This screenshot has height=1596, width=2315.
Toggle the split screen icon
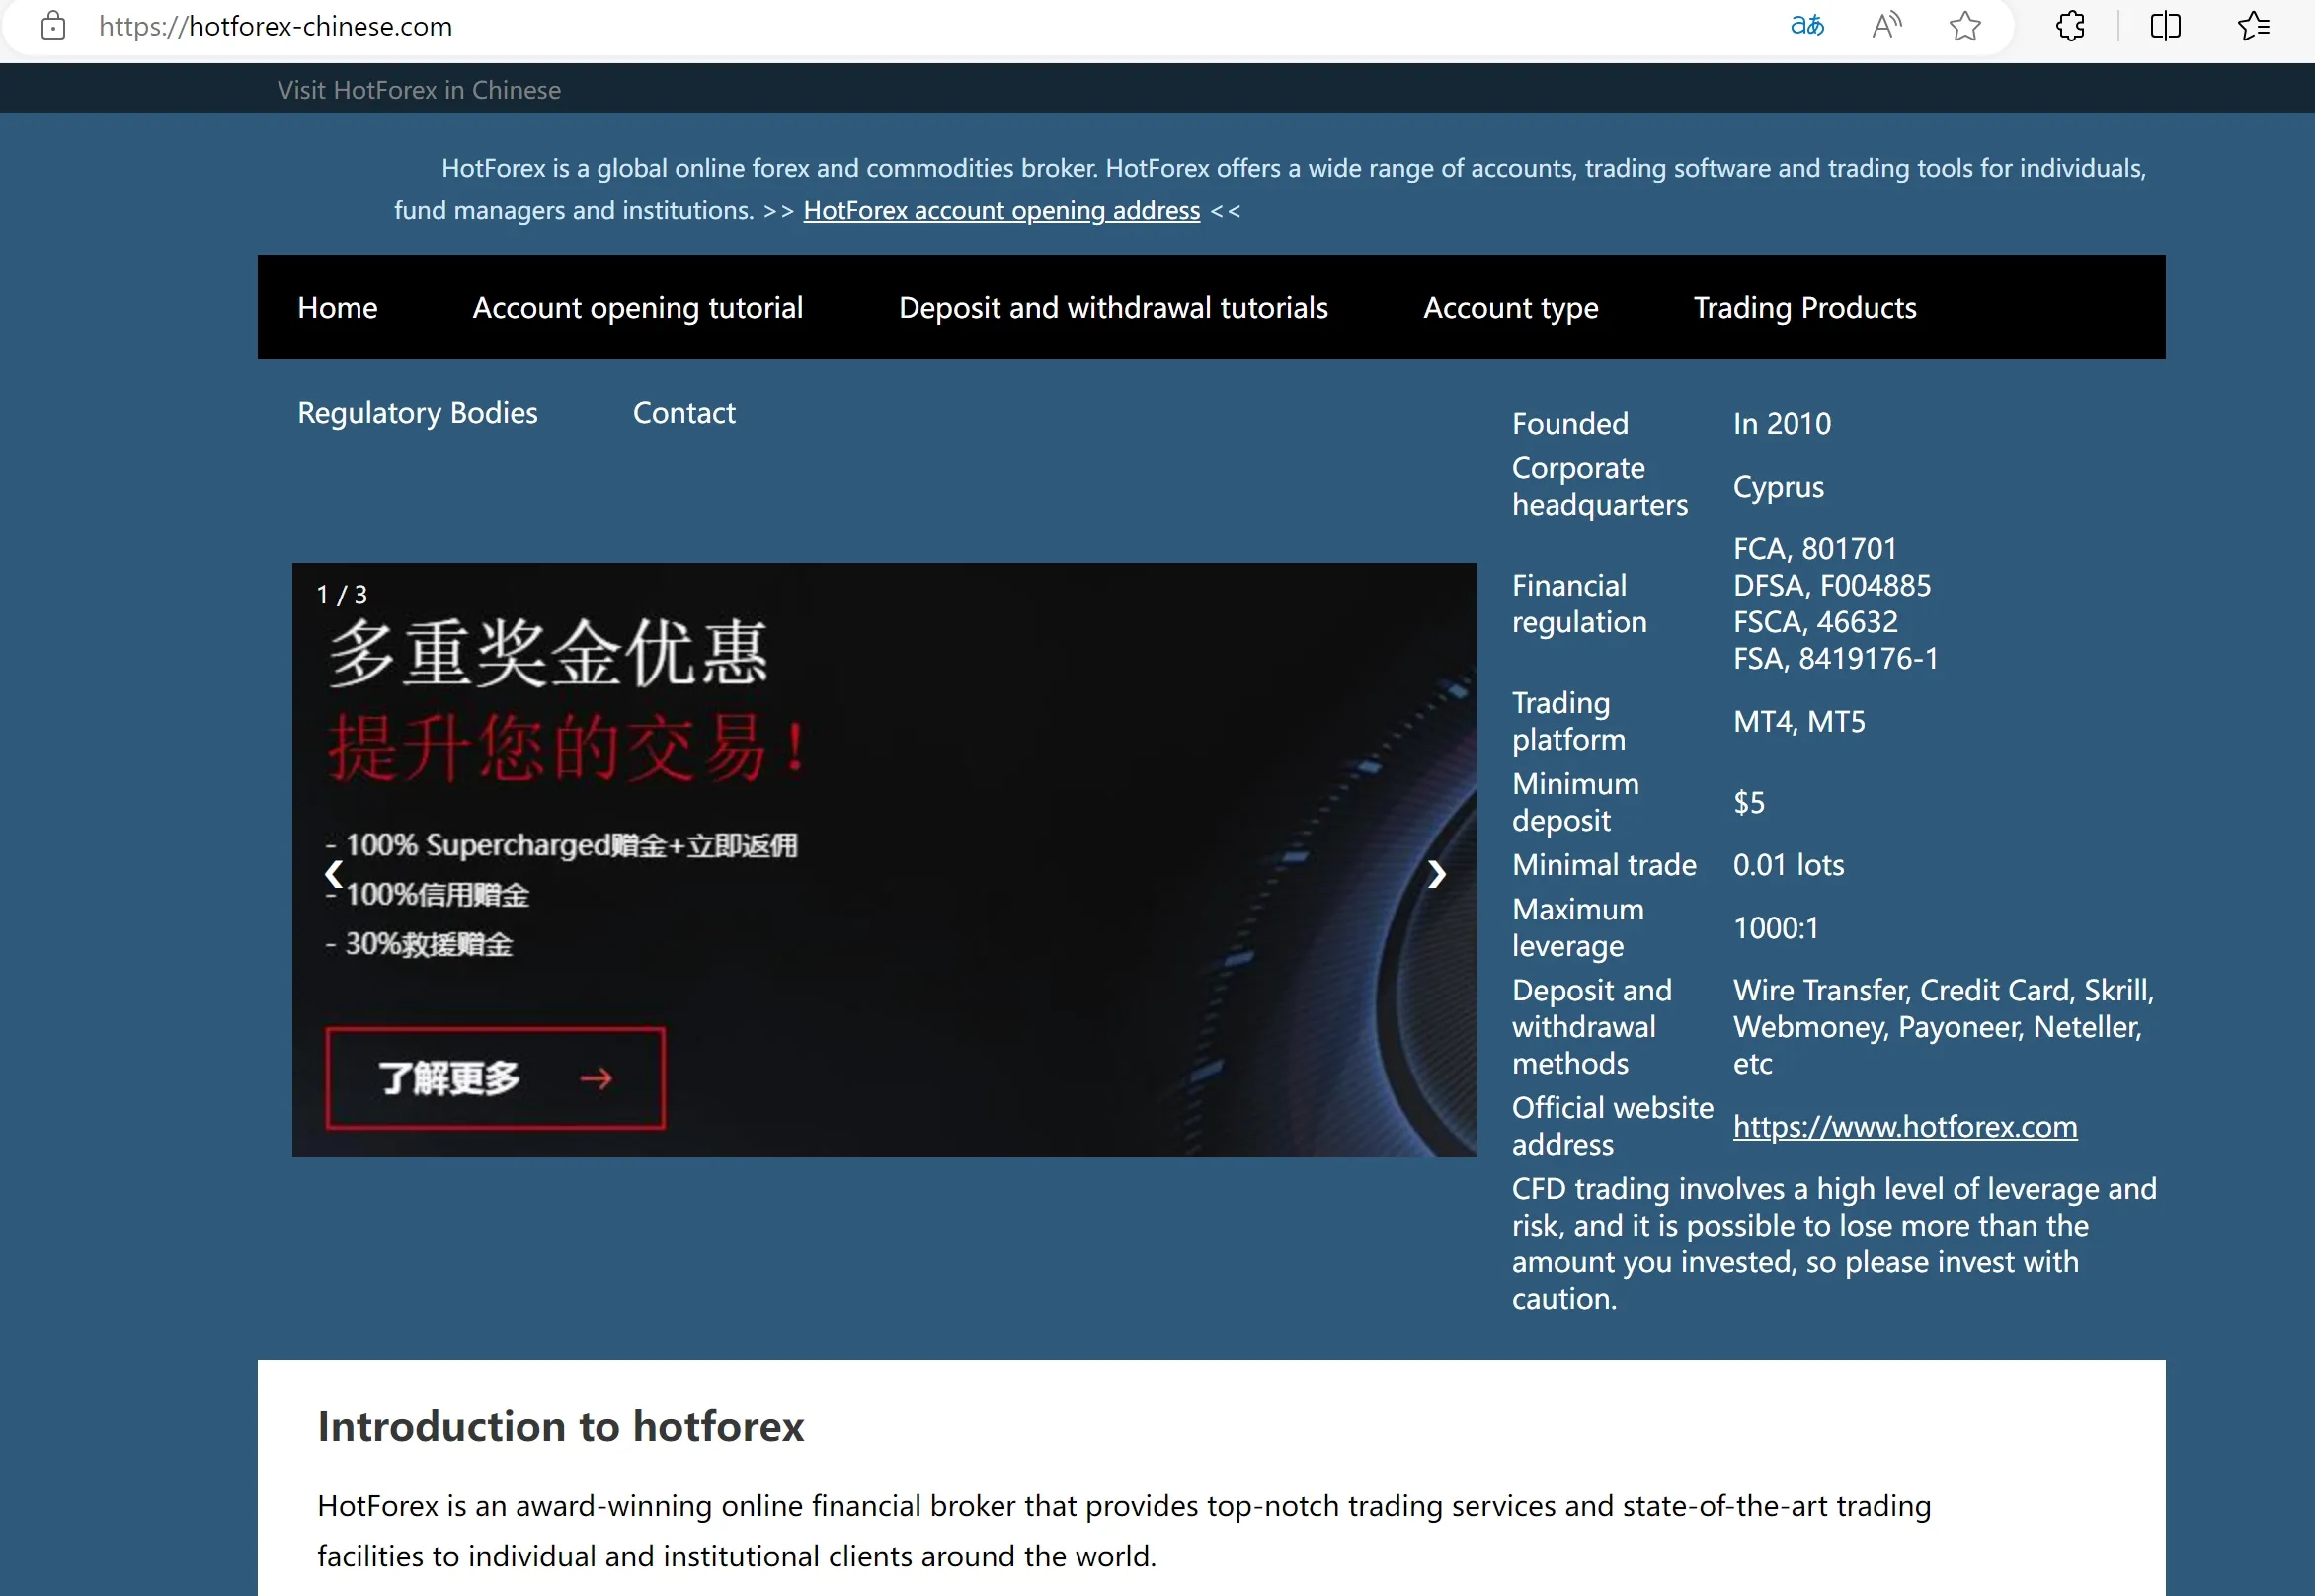coord(2165,26)
